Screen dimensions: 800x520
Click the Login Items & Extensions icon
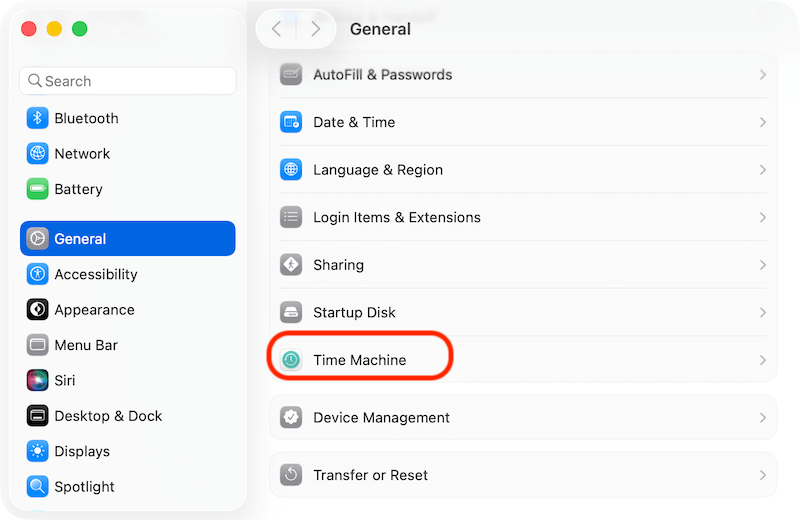point(291,217)
